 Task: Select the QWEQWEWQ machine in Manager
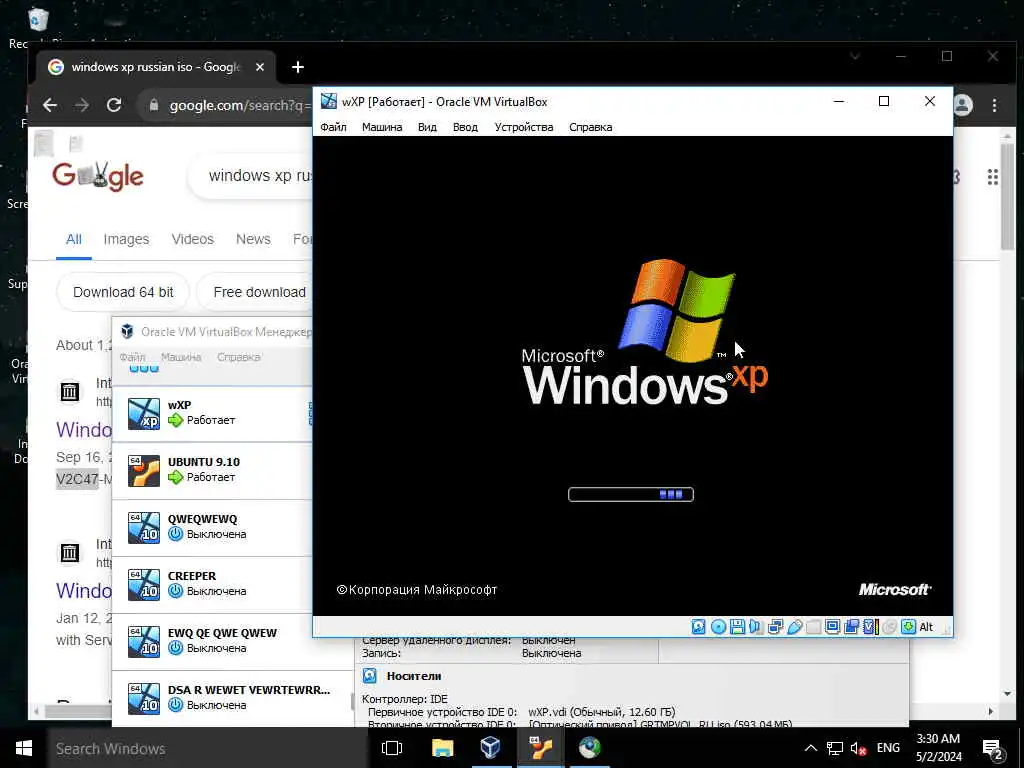(x=212, y=527)
